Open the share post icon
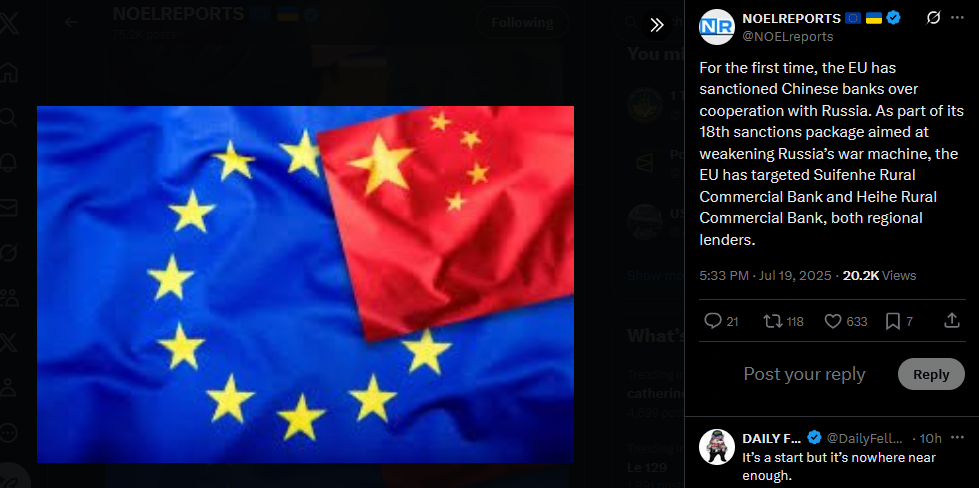 952,320
